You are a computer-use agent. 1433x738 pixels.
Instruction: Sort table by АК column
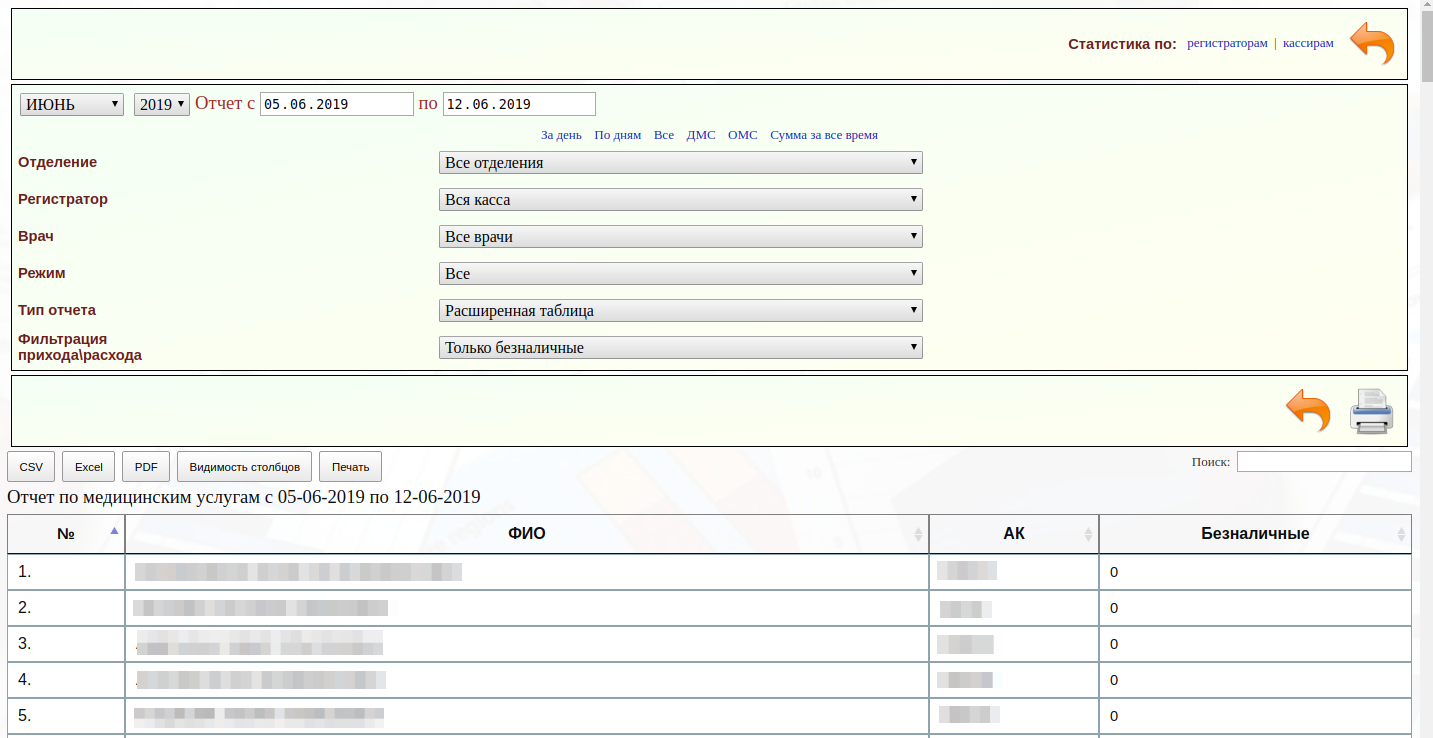click(x=1013, y=534)
